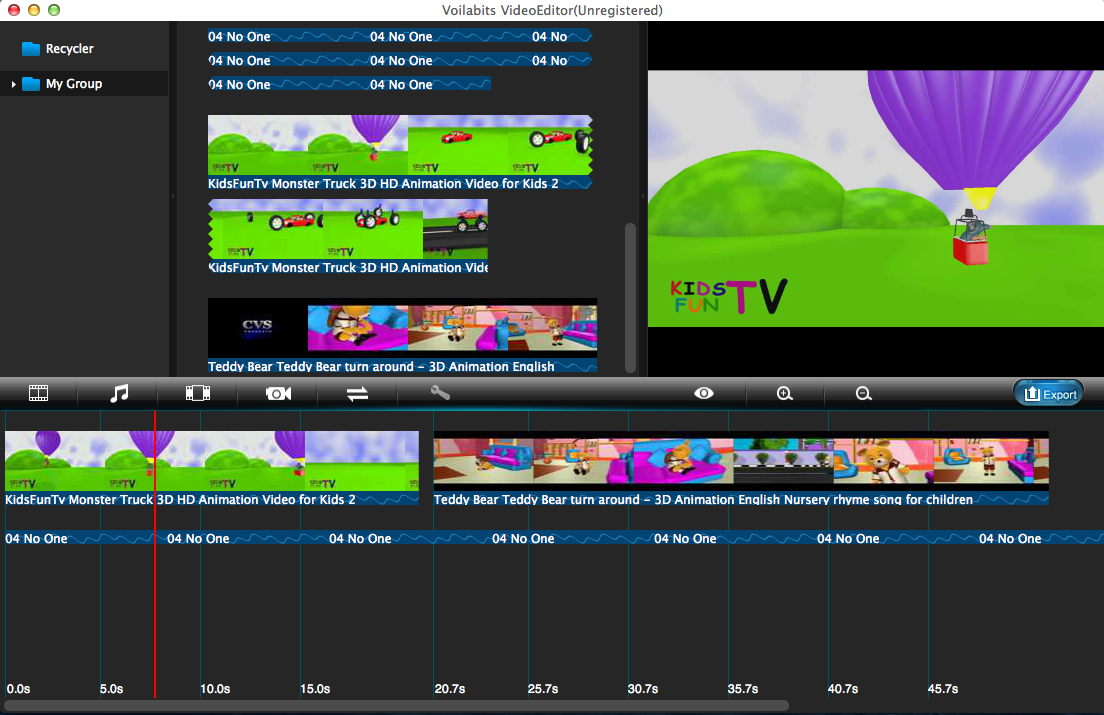This screenshot has width=1104, height=715.
Task: Select the truncated KidsFunTv Monster Truck library clip
Action: (x=348, y=236)
